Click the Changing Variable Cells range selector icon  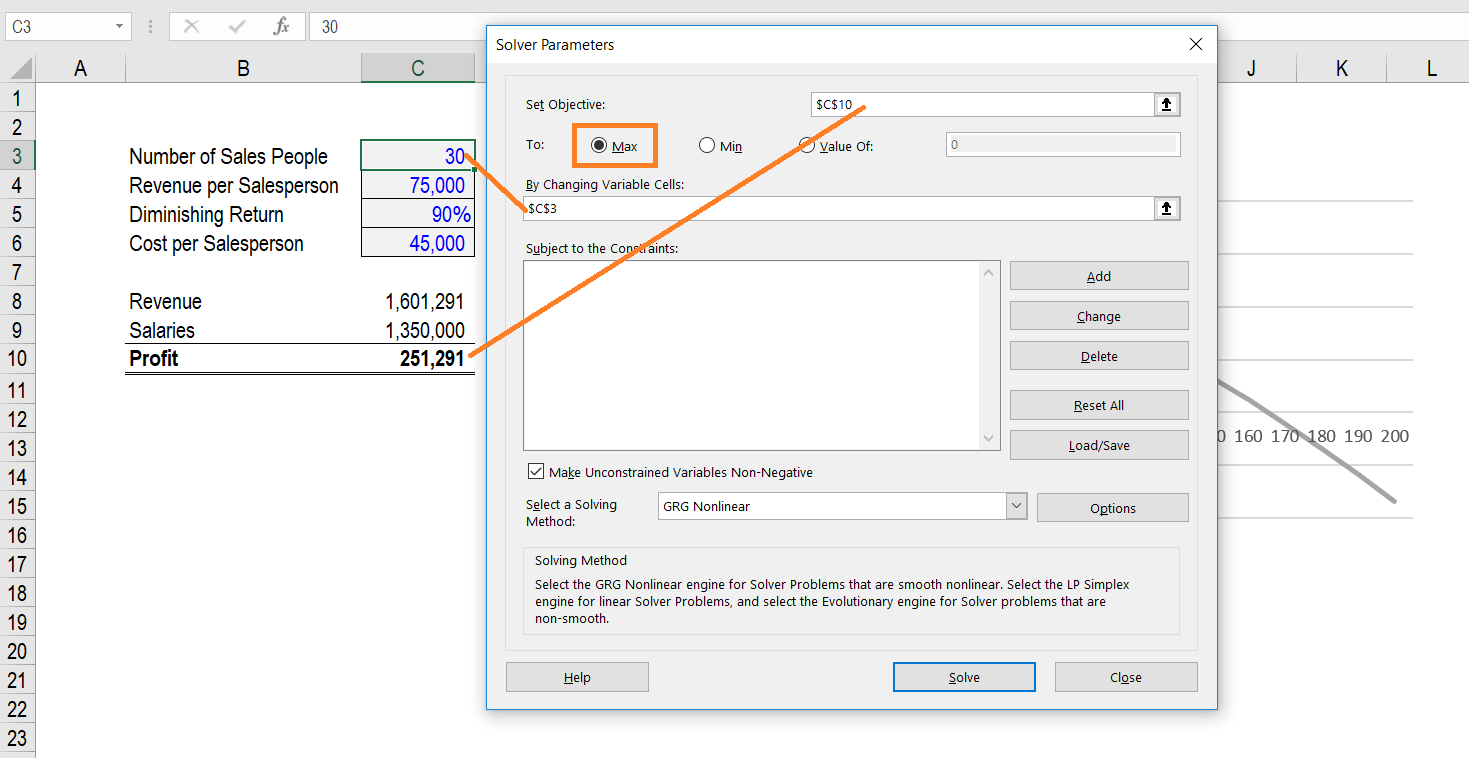click(1167, 208)
